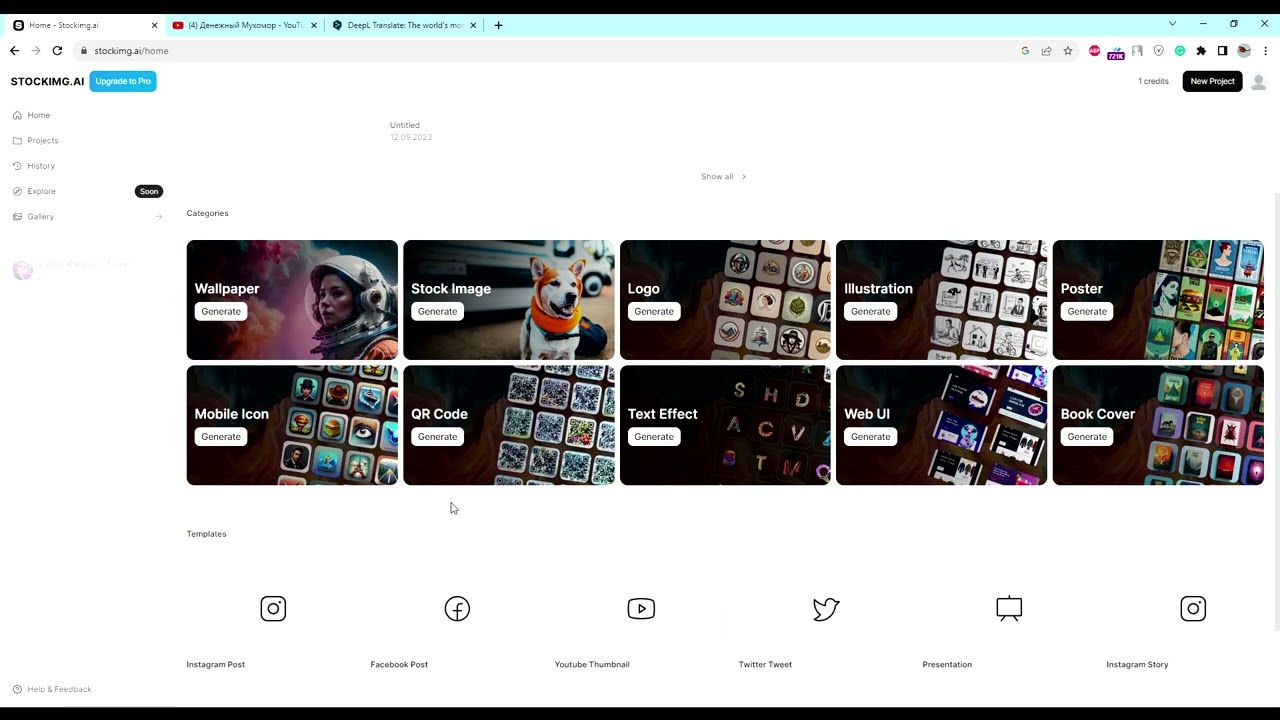
Task: Open the Instagram Post template icon
Action: point(273,608)
